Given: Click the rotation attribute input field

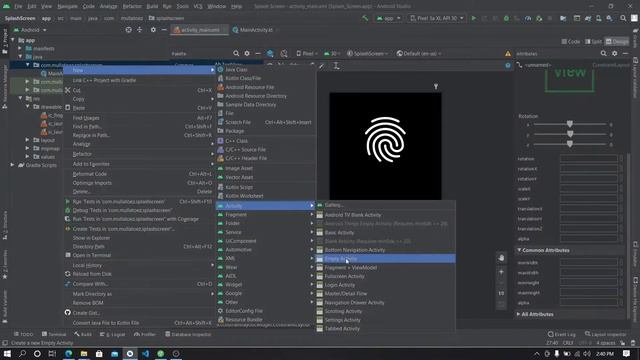Looking at the screenshot, I should (x=589, y=159).
